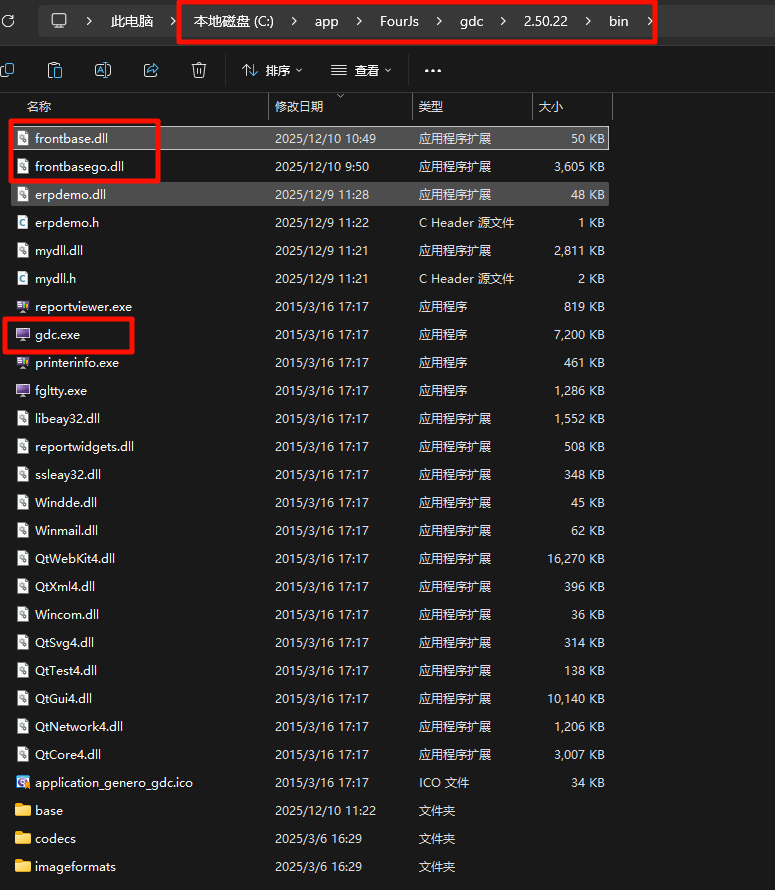This screenshot has height=890, width=775.
Task: Expand chevron after 此电脑 in breadcrumb
Action: click(x=173, y=21)
